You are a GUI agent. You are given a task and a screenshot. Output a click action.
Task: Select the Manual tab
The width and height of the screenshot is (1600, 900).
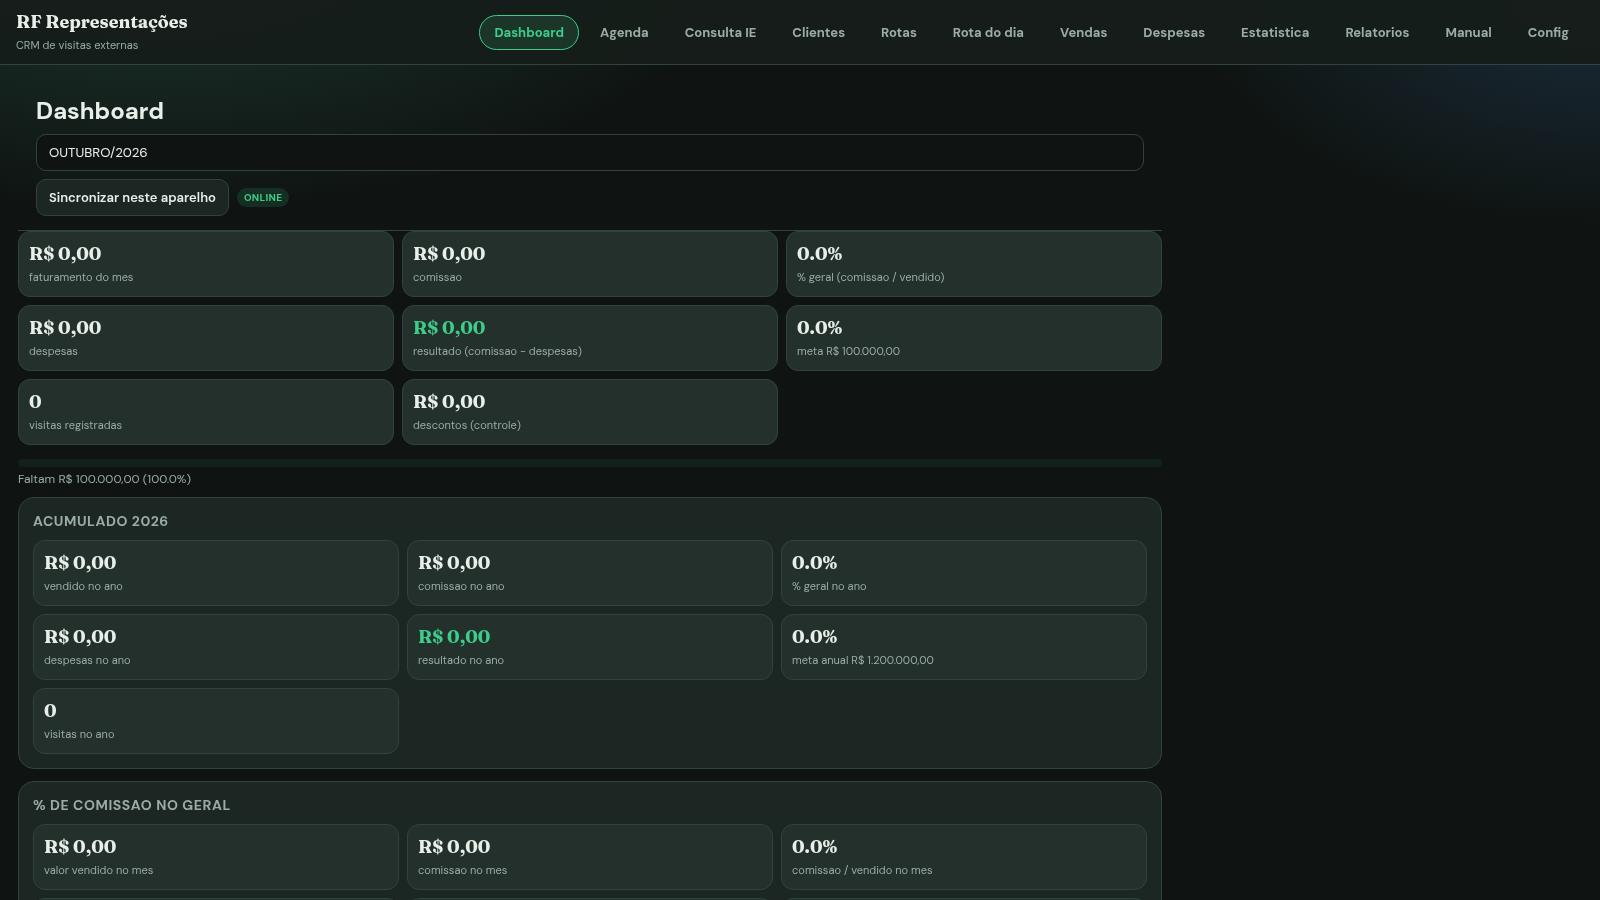coord(1468,33)
